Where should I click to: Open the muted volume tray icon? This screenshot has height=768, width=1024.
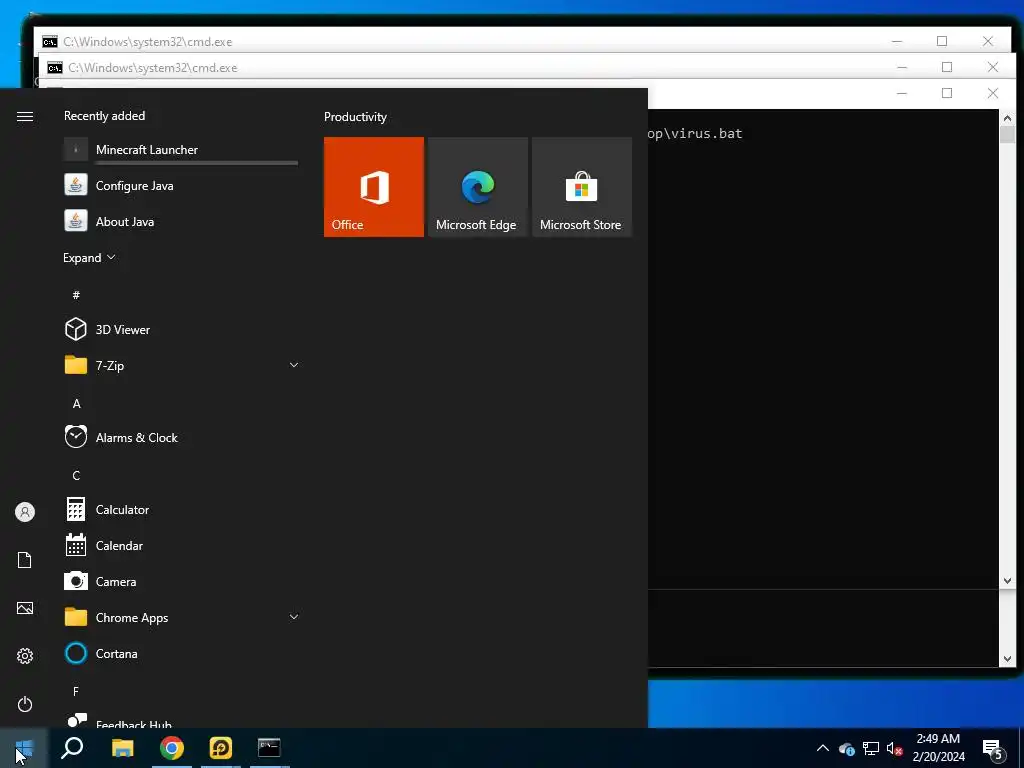894,748
